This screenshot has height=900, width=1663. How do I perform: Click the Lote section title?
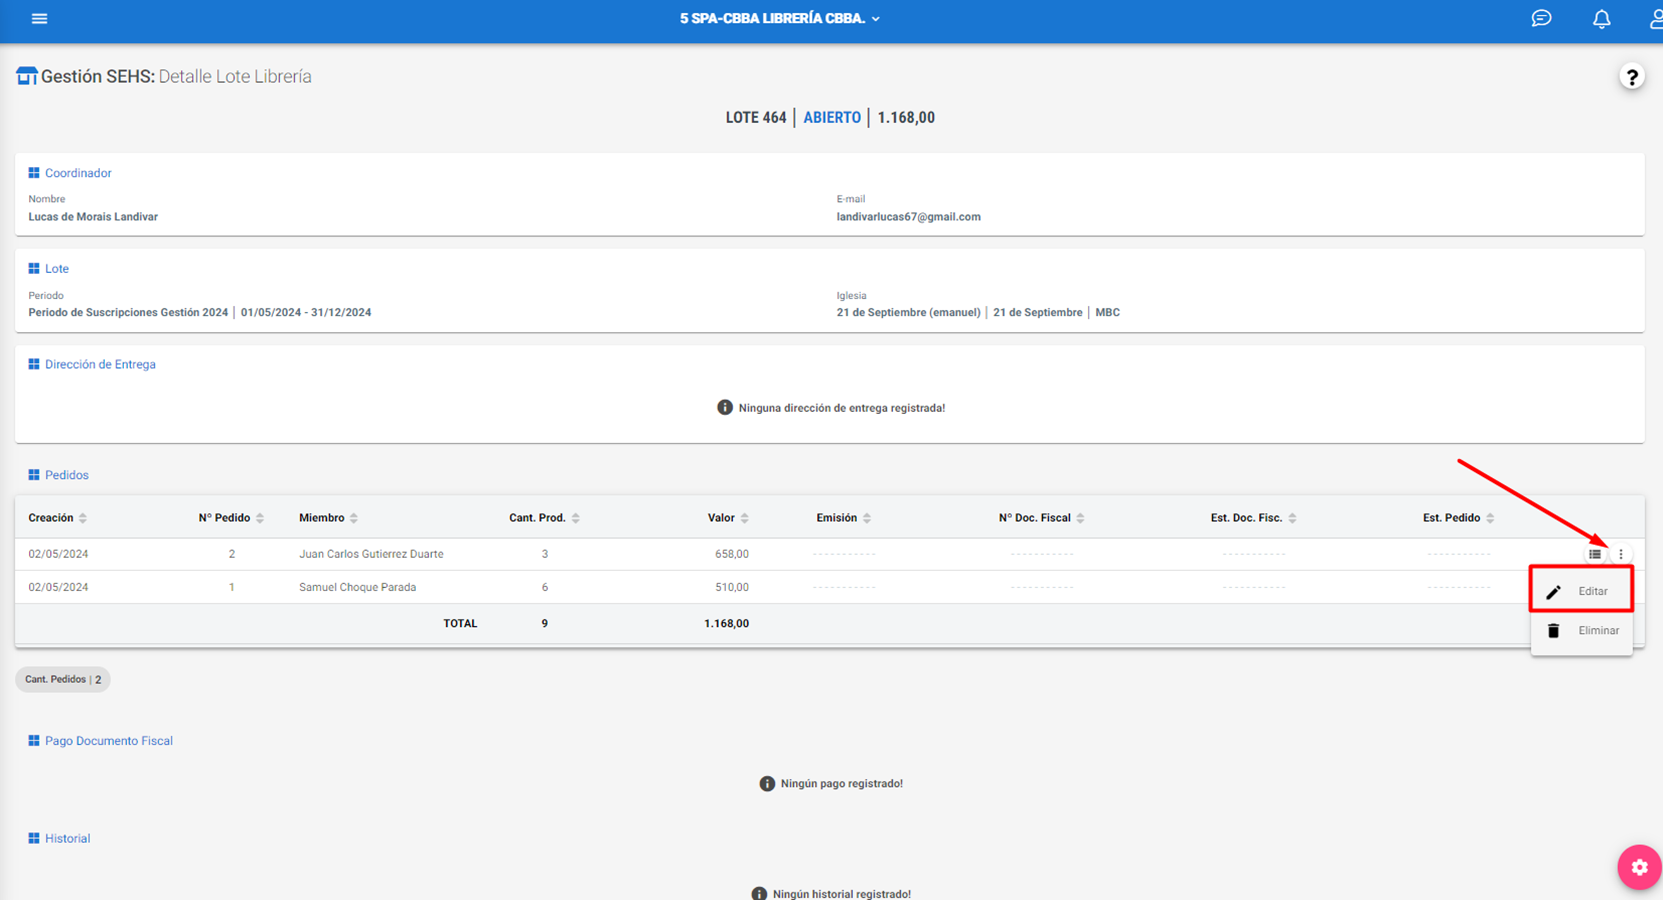[x=57, y=269]
